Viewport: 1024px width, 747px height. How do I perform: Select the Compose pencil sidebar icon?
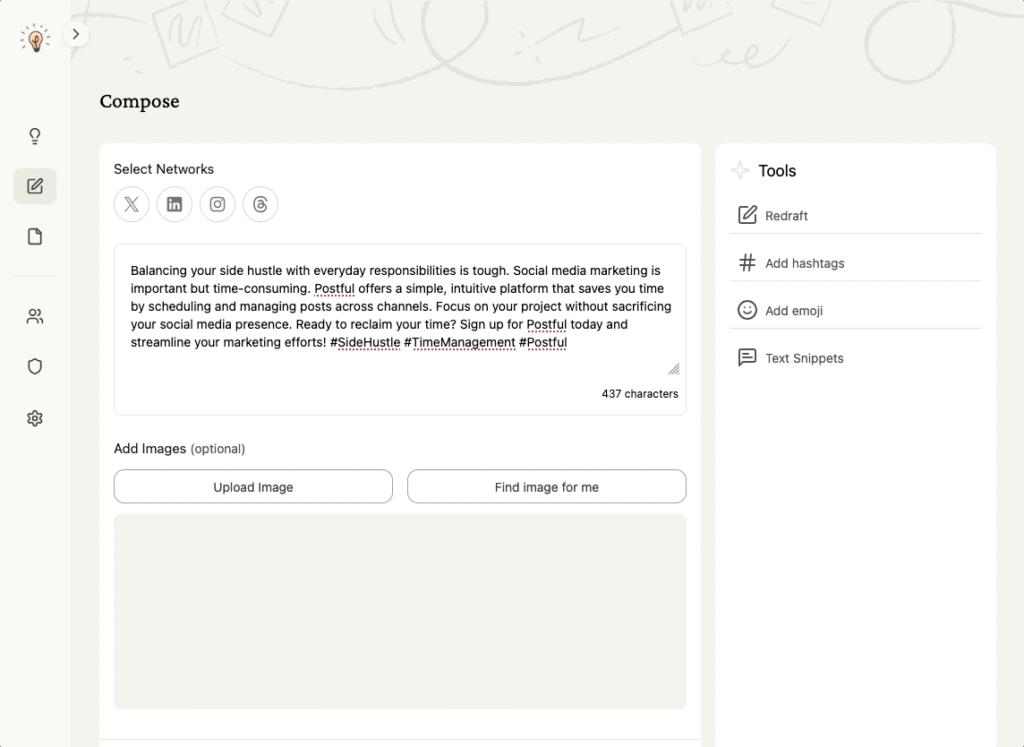35,186
